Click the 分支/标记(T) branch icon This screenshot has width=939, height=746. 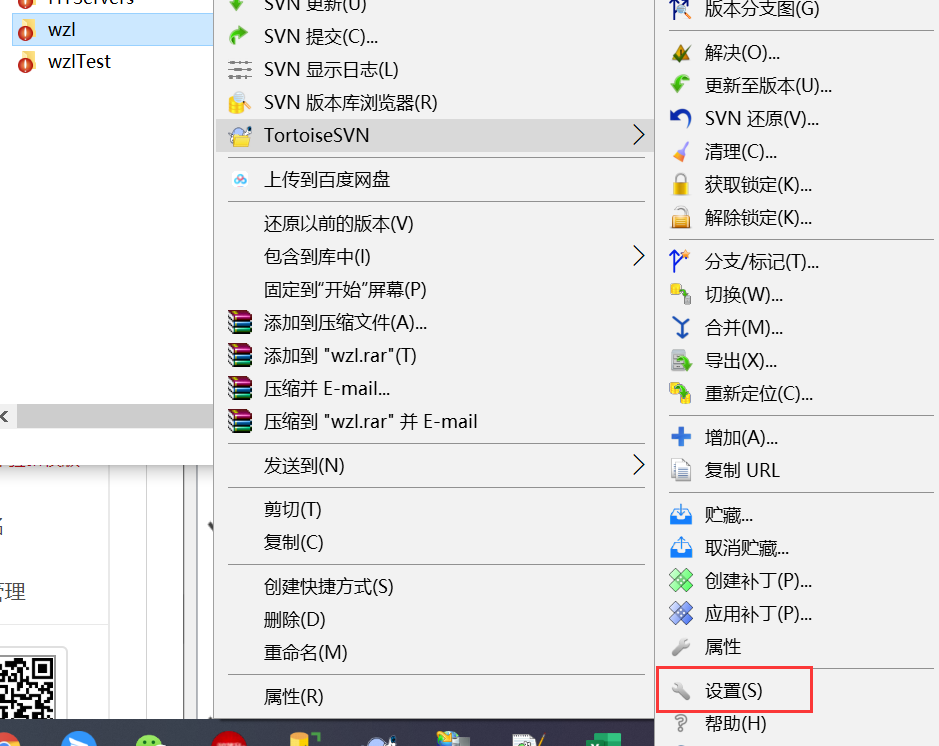pyautogui.click(x=680, y=261)
